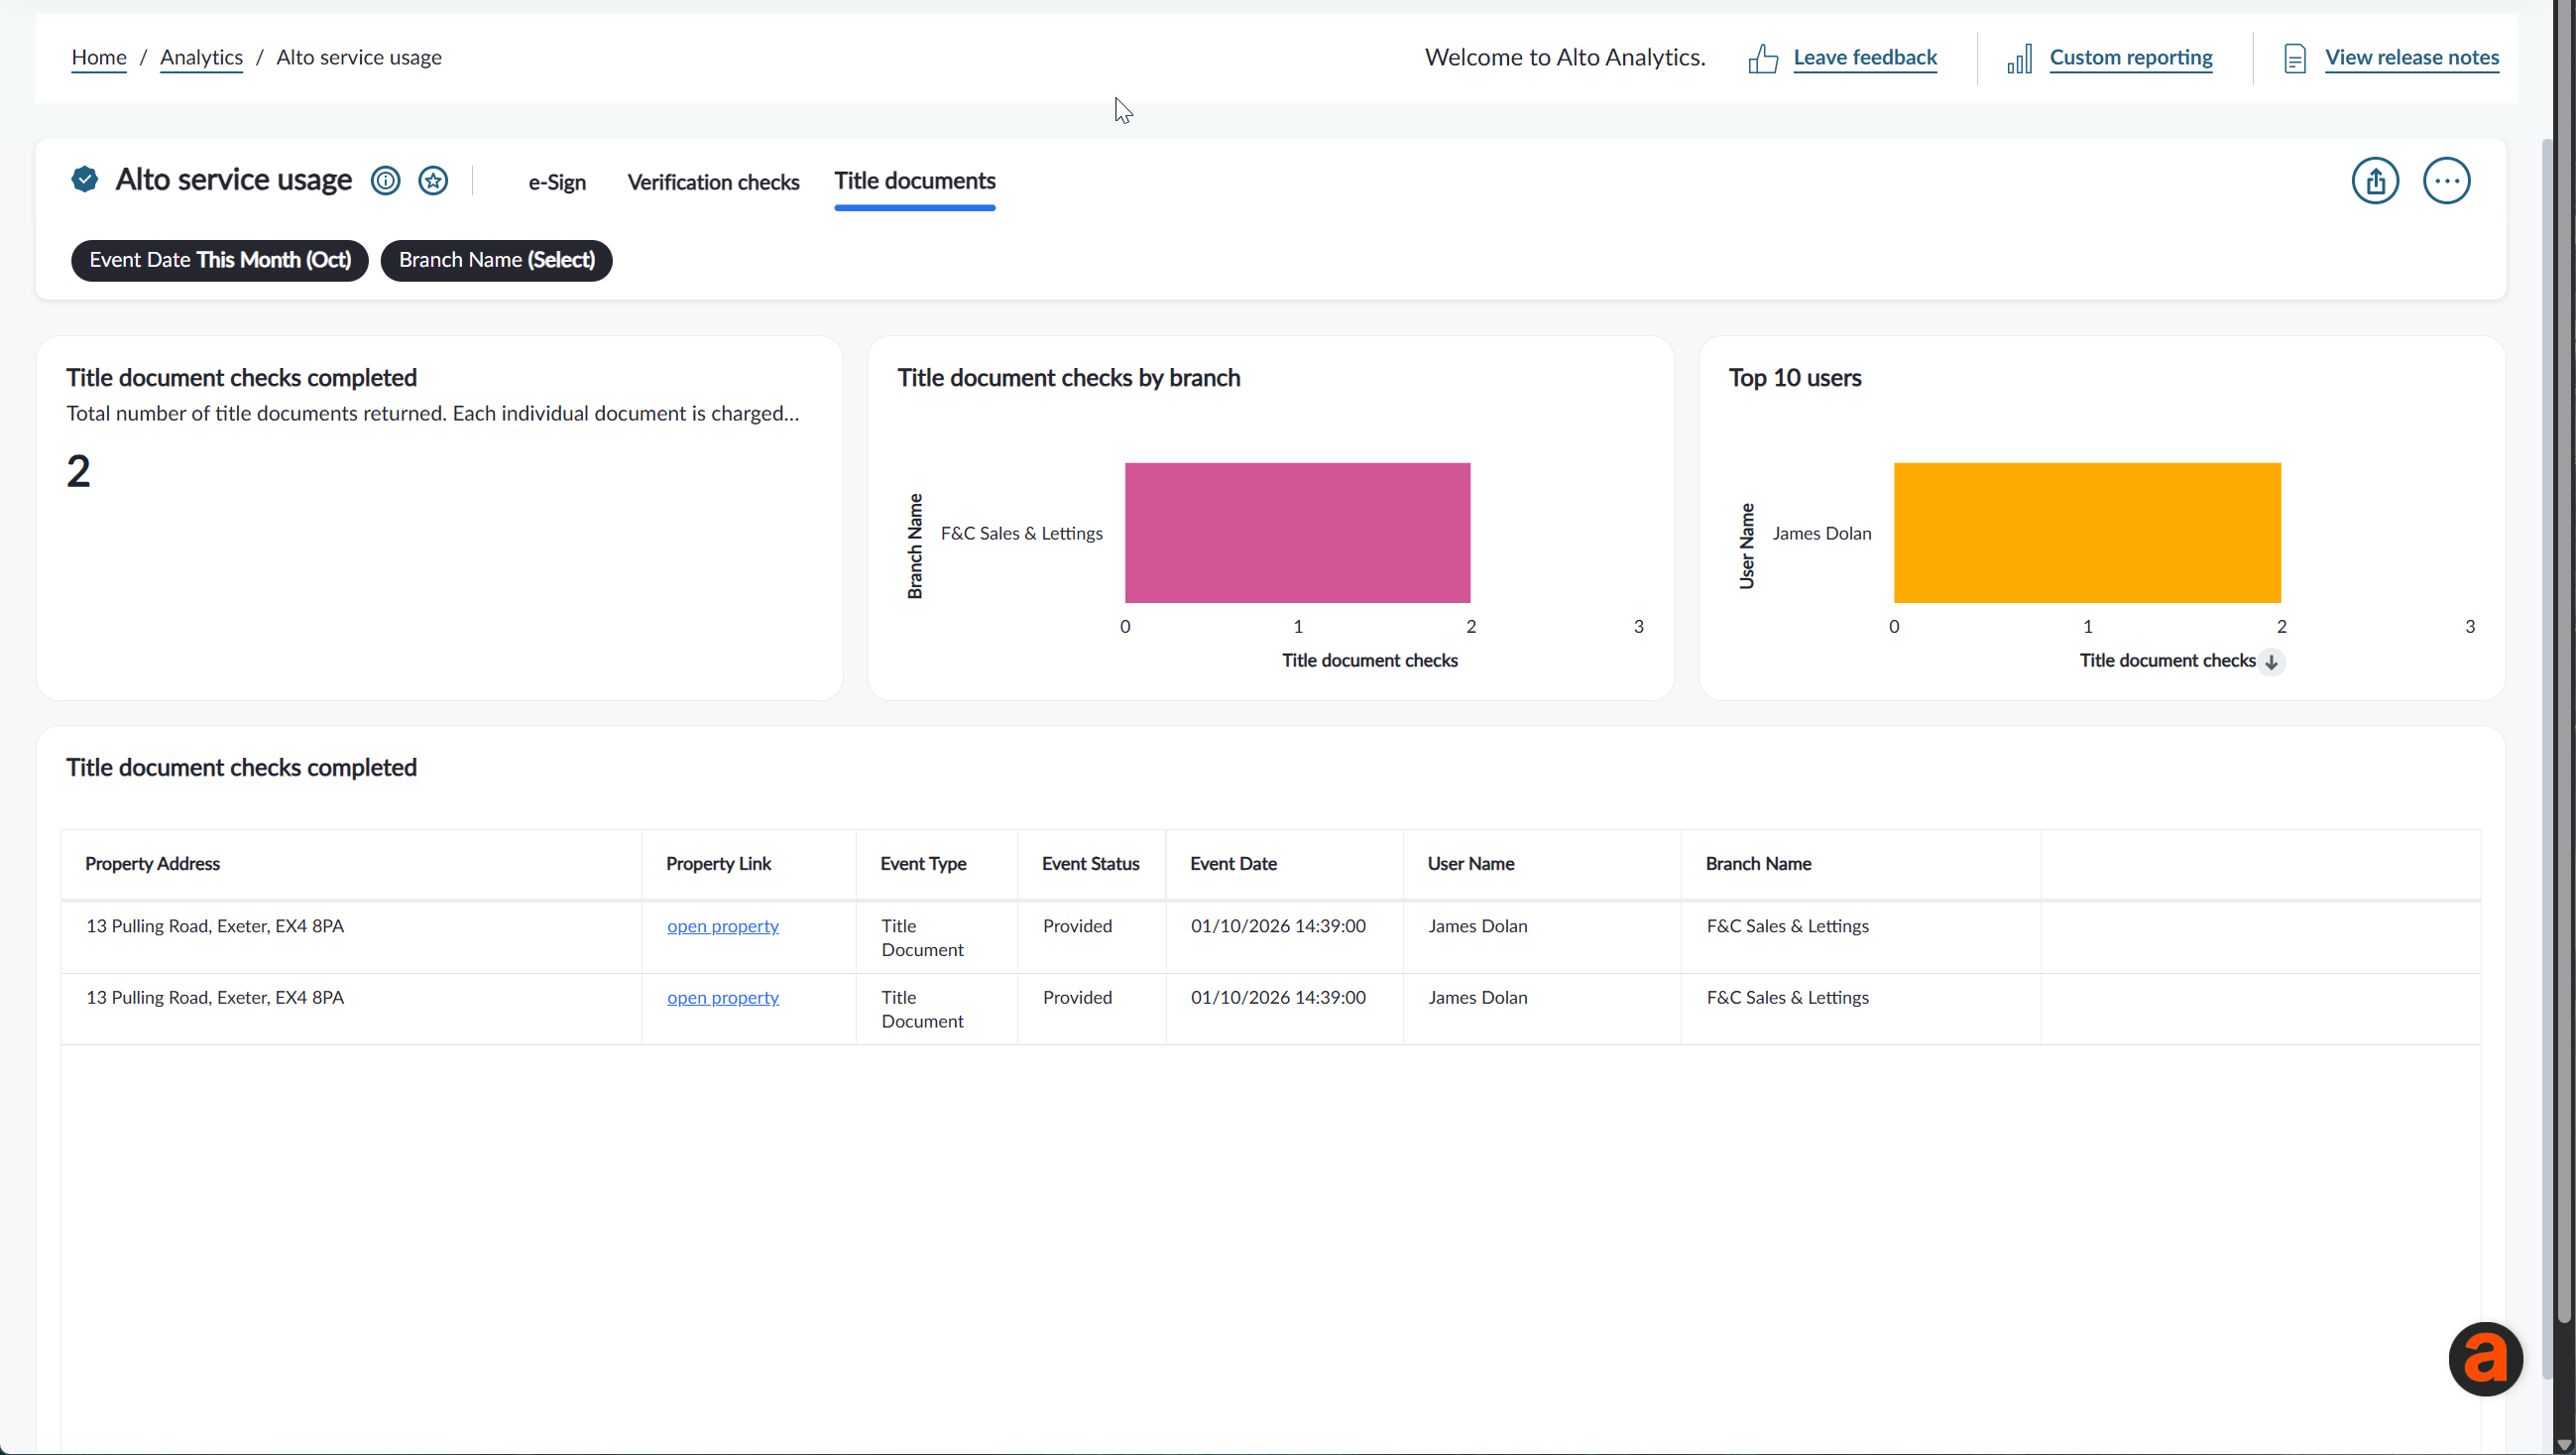Switch to the Verification checks tab
This screenshot has width=2576, height=1455.
[713, 183]
